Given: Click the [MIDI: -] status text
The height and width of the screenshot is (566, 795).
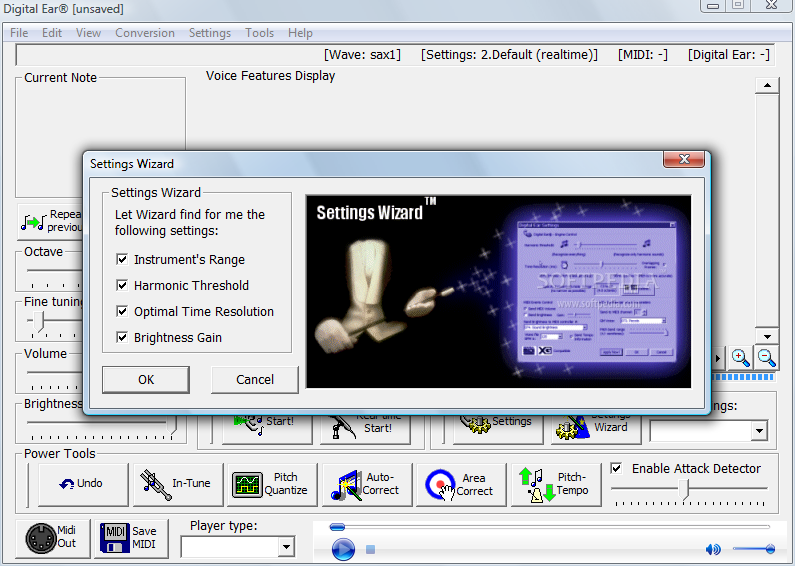Looking at the screenshot, I should click(x=642, y=55).
